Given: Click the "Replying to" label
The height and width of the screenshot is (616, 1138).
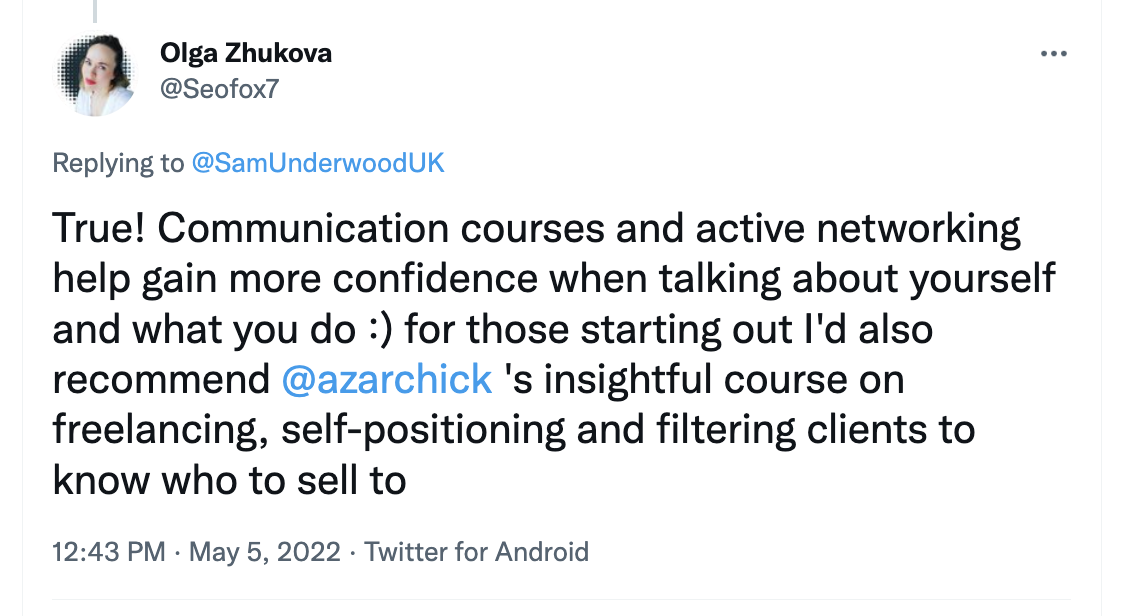Looking at the screenshot, I should coord(118,163).
